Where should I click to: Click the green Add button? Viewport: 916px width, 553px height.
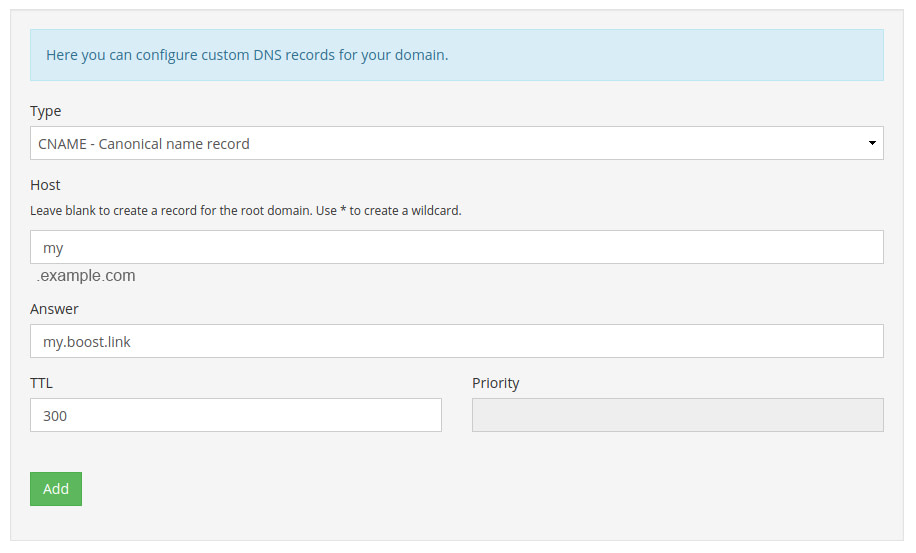coord(56,489)
